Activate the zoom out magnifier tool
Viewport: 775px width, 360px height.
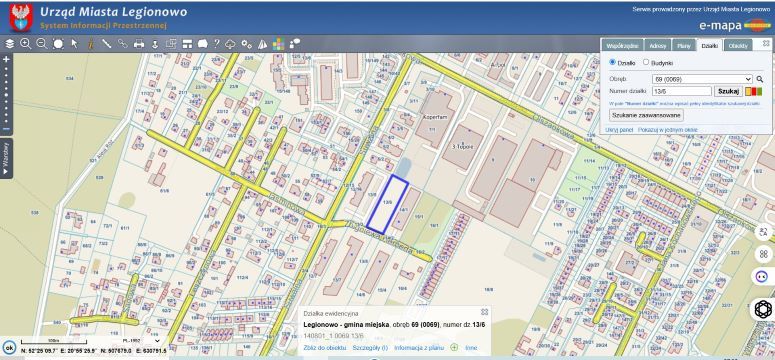(x=42, y=44)
